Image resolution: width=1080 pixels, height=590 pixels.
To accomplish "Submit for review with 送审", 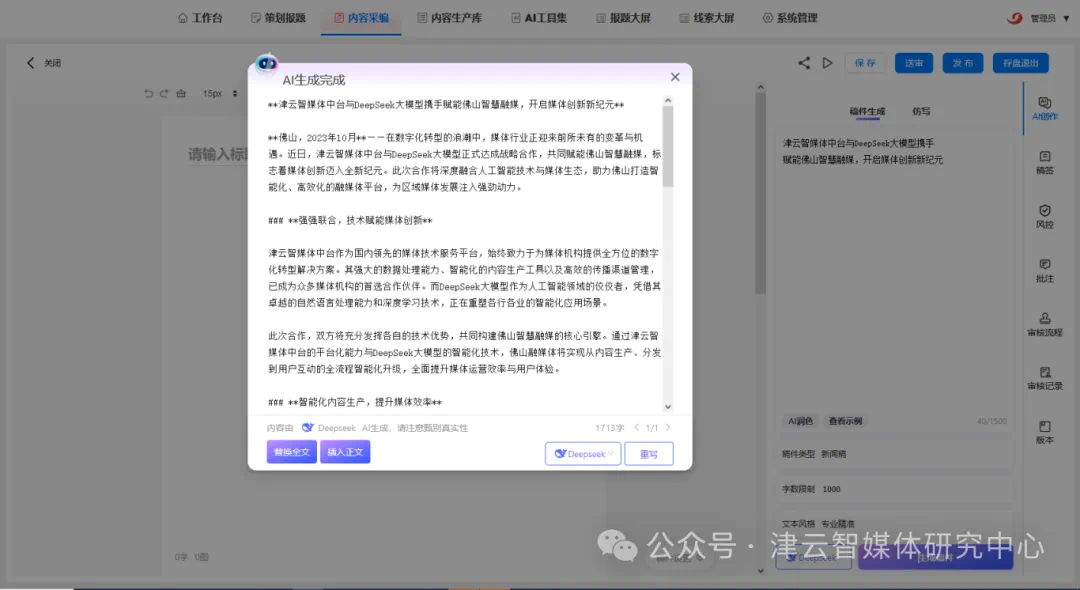I will coord(914,63).
